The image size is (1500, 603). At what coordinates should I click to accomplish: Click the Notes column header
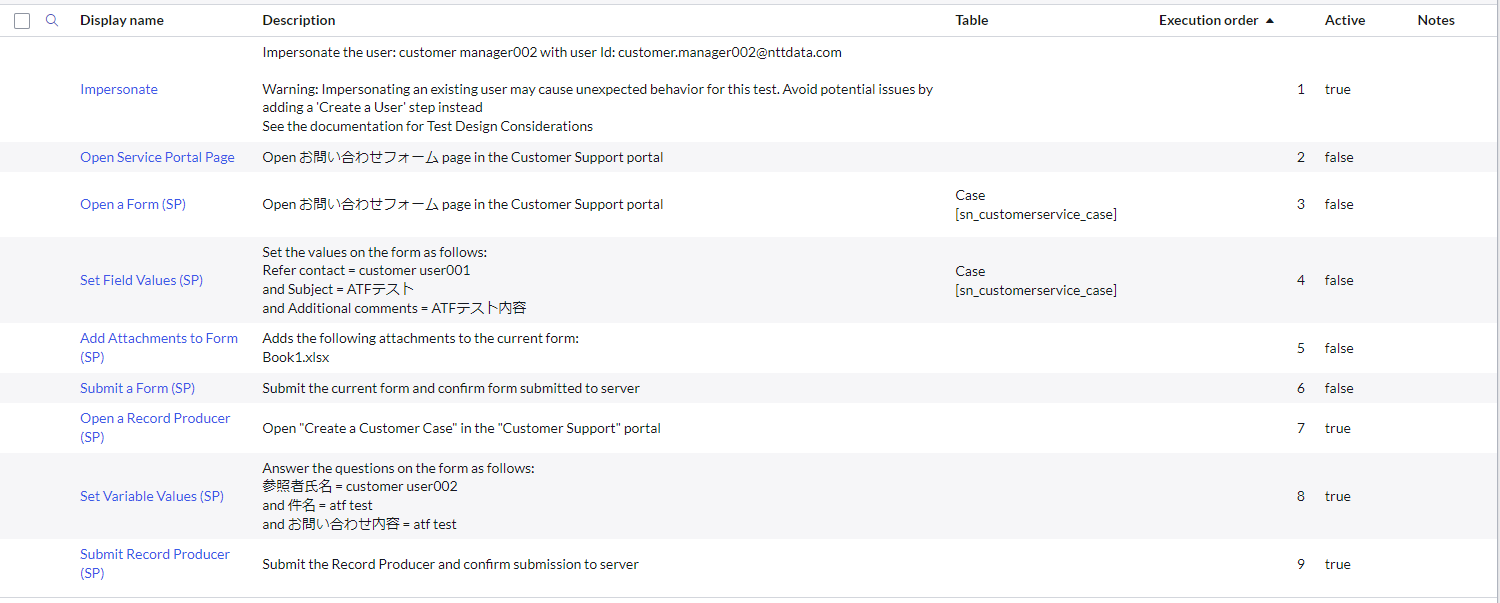coord(1436,20)
